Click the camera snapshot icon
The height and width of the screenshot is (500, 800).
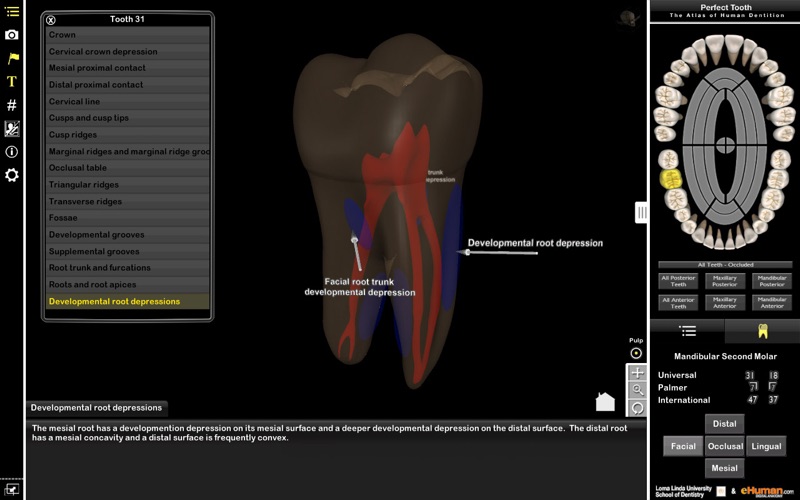[12, 35]
